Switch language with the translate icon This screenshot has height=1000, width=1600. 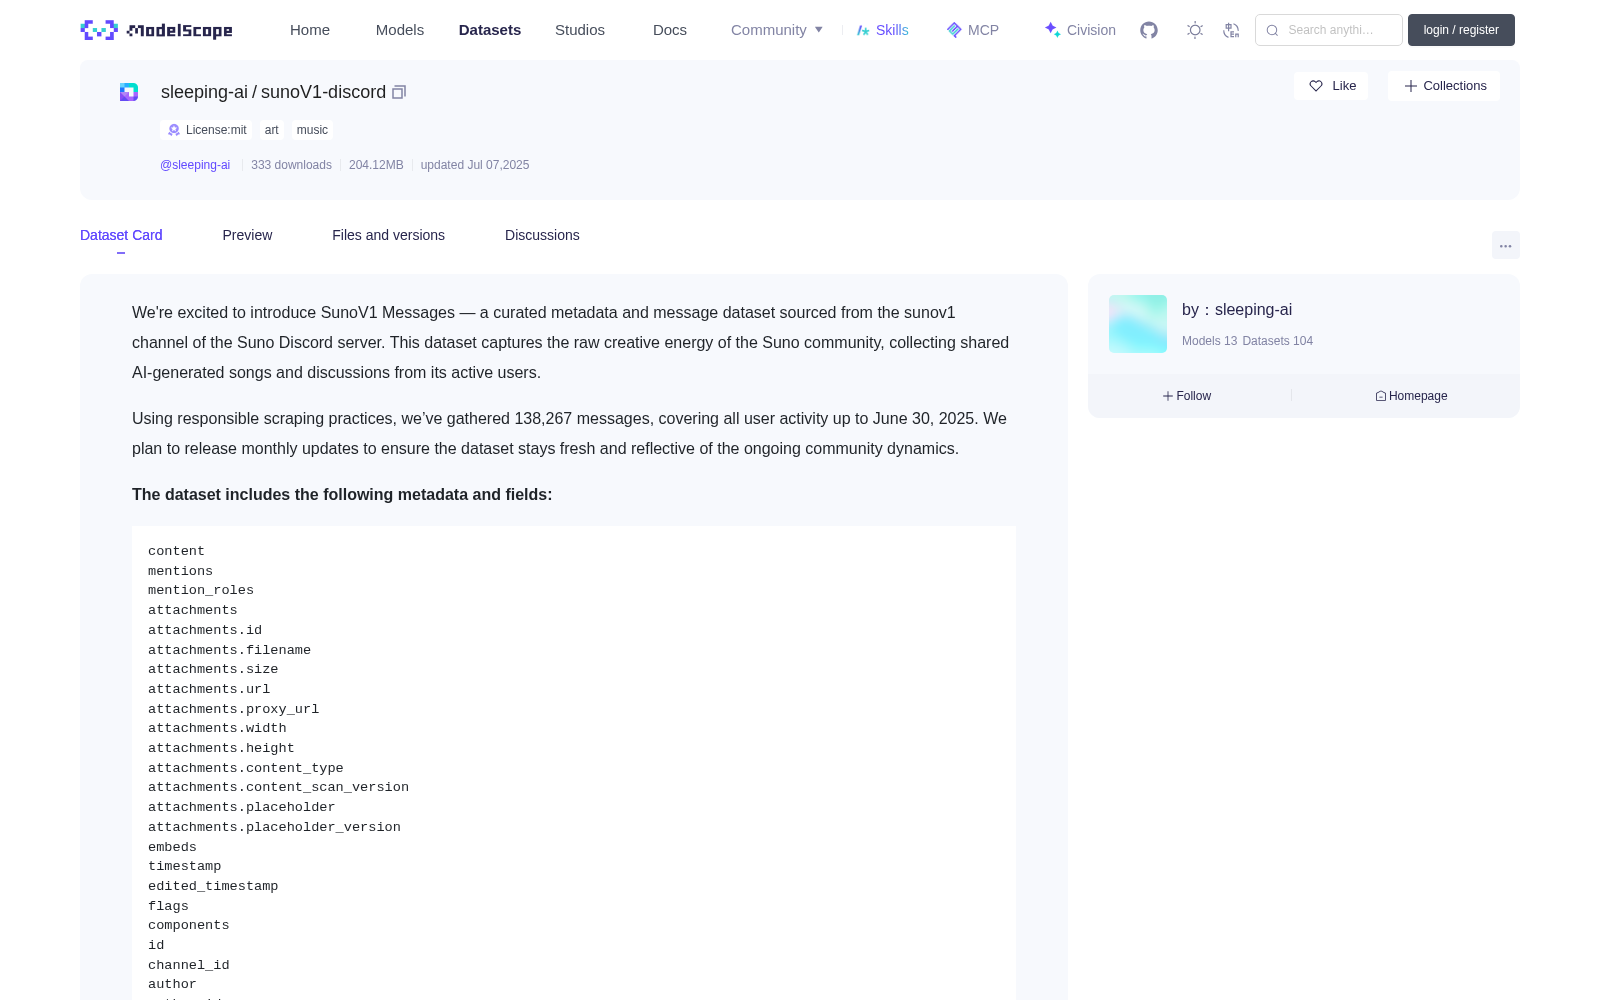[1231, 30]
